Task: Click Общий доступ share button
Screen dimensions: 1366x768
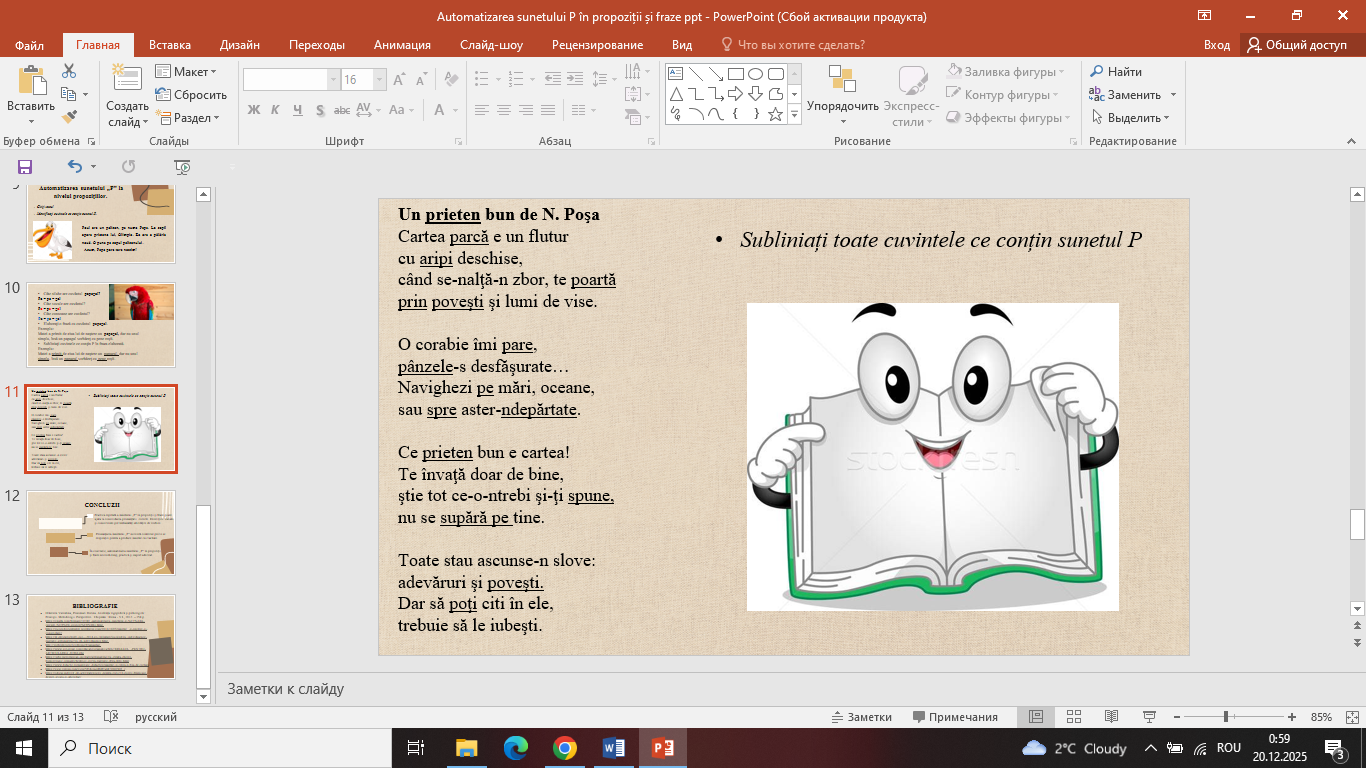Action: [x=1296, y=45]
